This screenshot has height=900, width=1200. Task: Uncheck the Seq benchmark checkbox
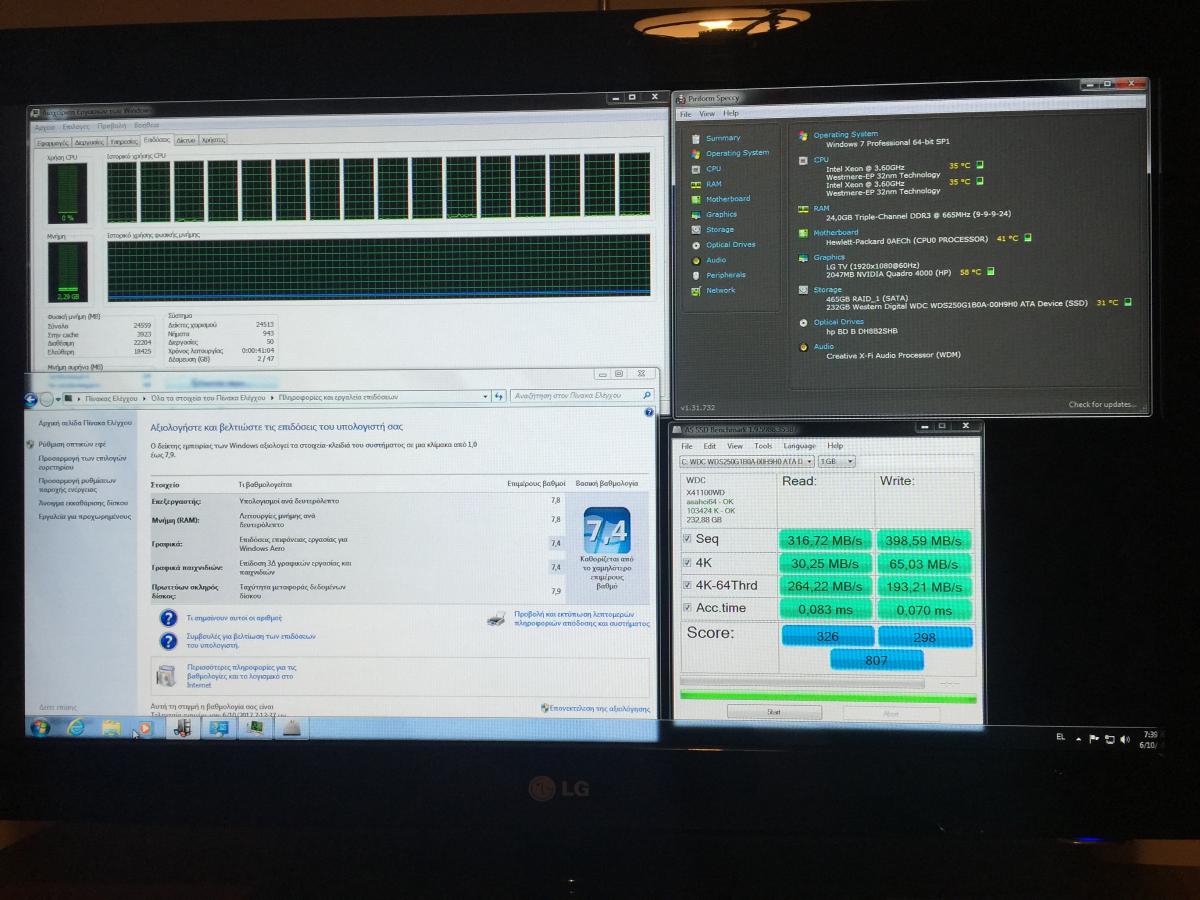(687, 540)
